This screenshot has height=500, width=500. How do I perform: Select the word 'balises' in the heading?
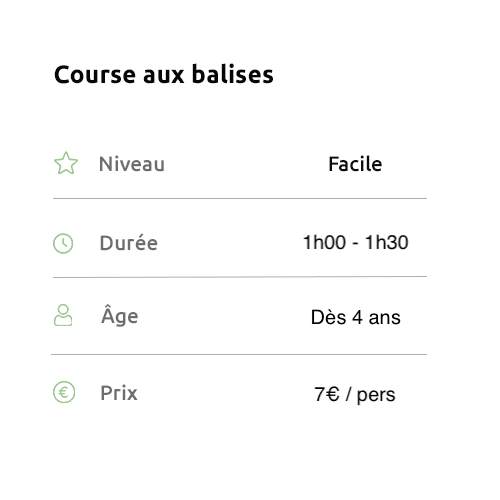click(x=233, y=74)
